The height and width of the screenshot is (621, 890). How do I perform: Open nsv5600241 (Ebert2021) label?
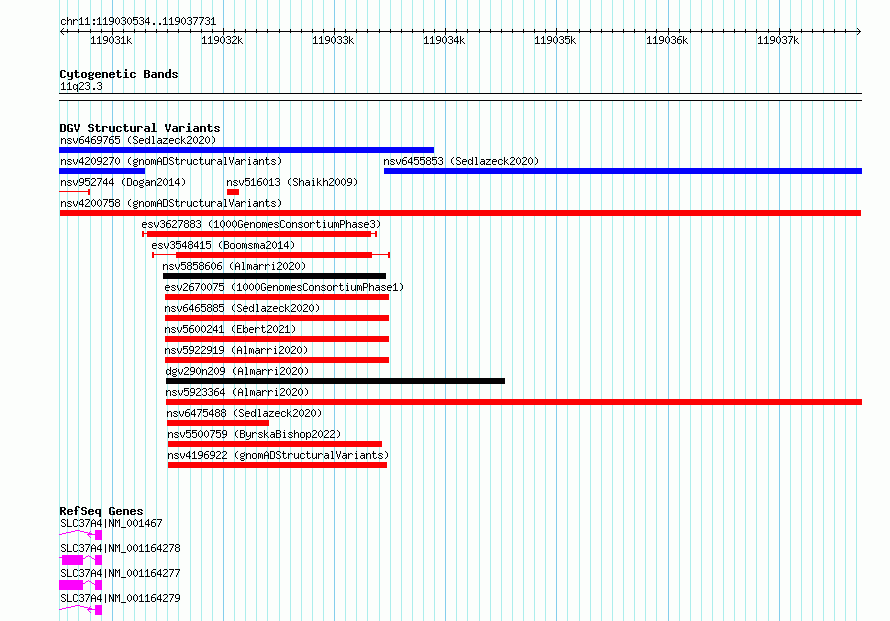point(230,329)
